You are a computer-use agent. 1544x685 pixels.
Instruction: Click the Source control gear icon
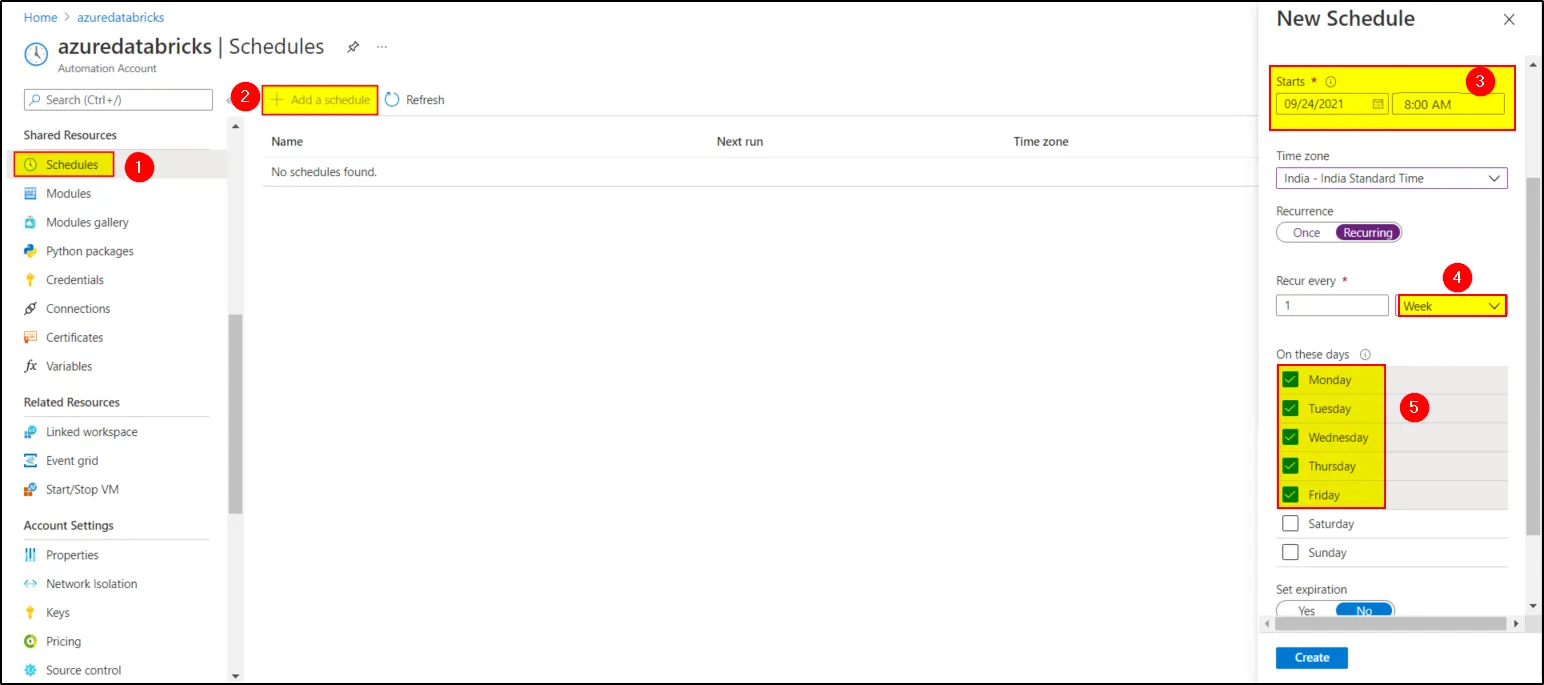click(x=30, y=670)
